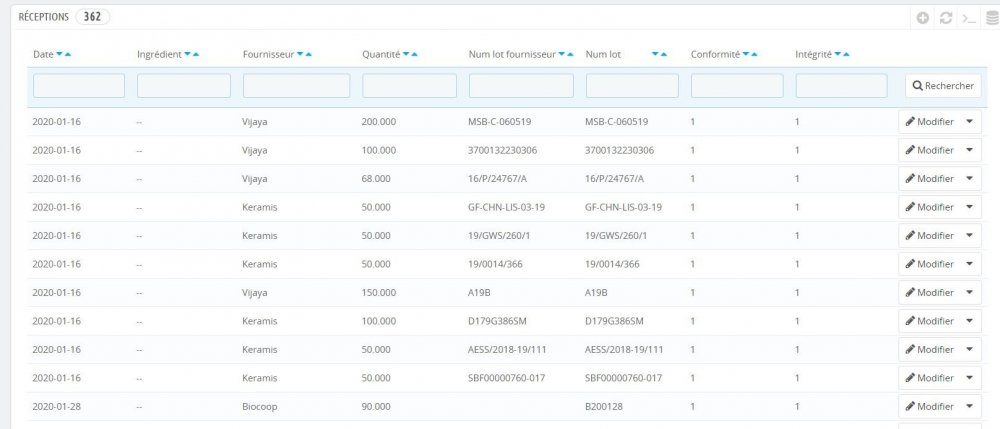This screenshot has height=429, width=1000.
Task: Click the 362 count badge
Action: [x=92, y=17]
